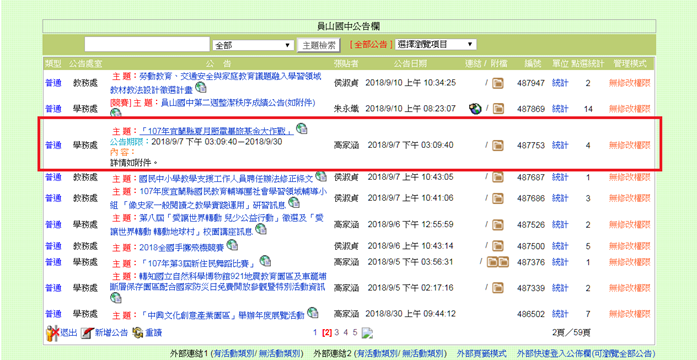
Task: Click 新增公告 text link
Action: [x=111, y=332]
